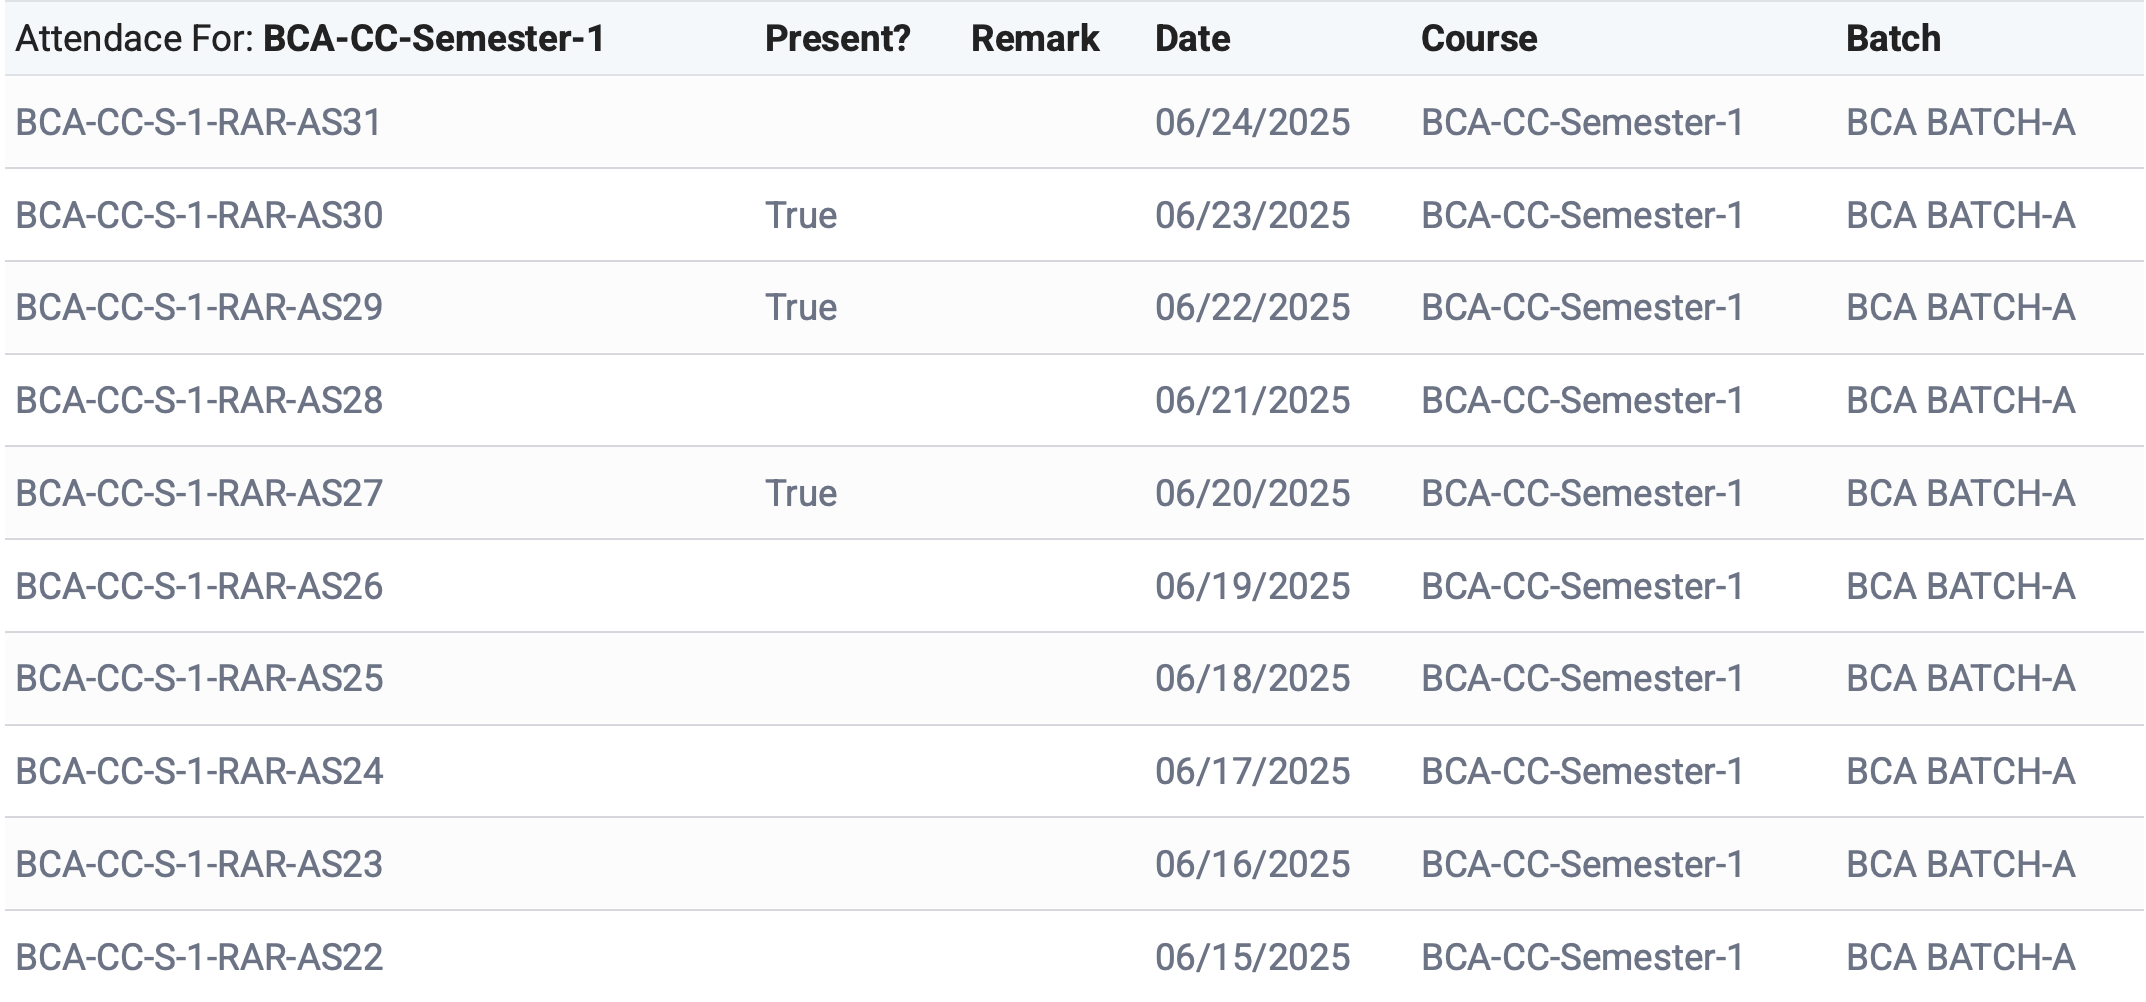Select the BCA-CC-S-1-RAR-AS26 entry
2146x1002 pixels.
199,587
